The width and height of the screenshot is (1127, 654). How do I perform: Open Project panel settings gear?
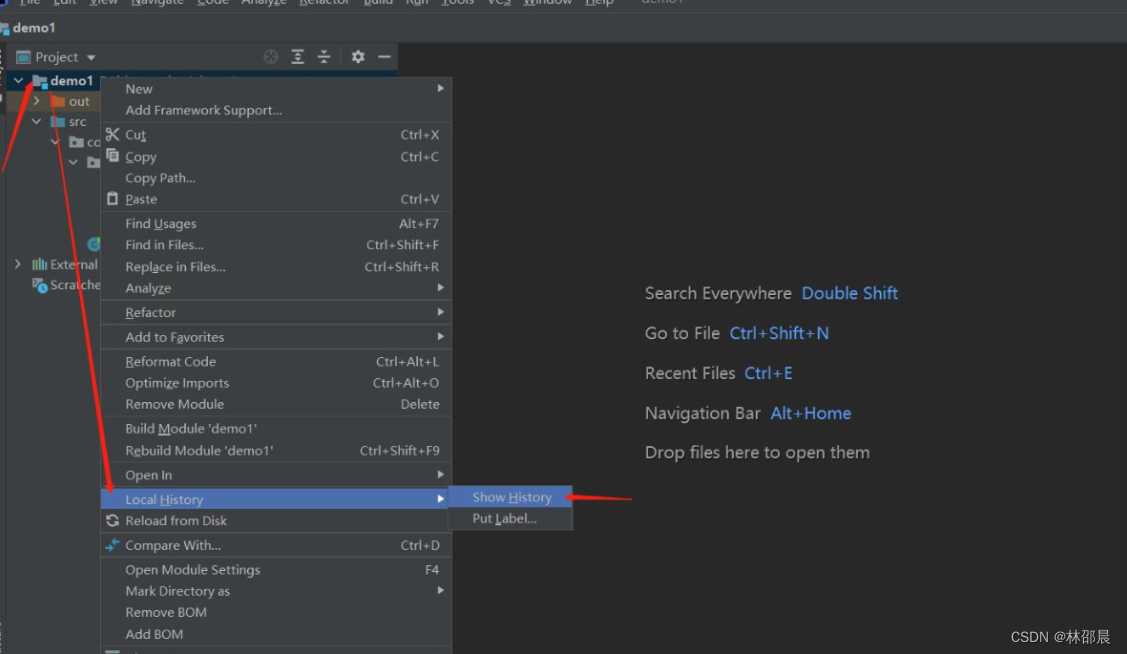point(358,57)
